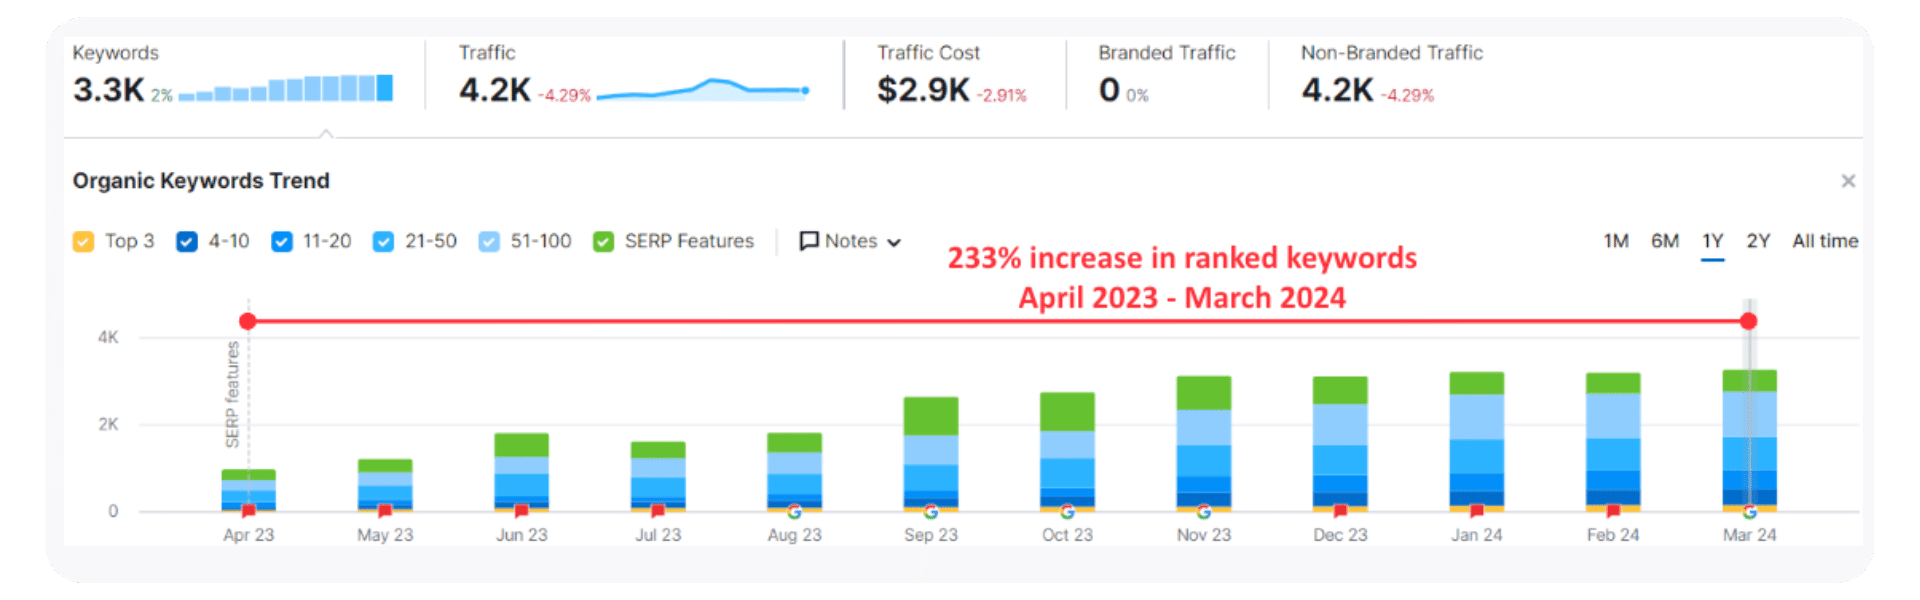Click the Google update icon at Oct 23
1920x600 pixels.
click(x=1067, y=512)
